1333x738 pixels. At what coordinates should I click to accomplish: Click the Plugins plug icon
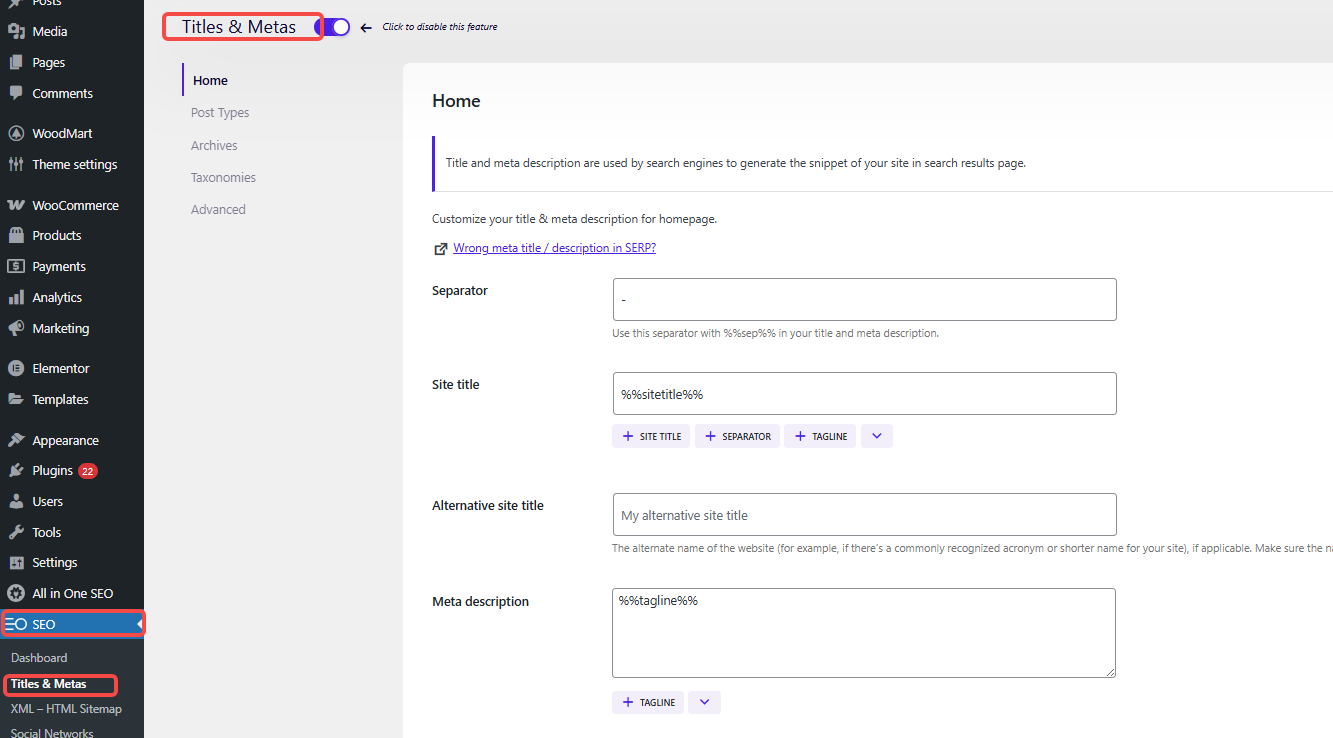[16, 470]
